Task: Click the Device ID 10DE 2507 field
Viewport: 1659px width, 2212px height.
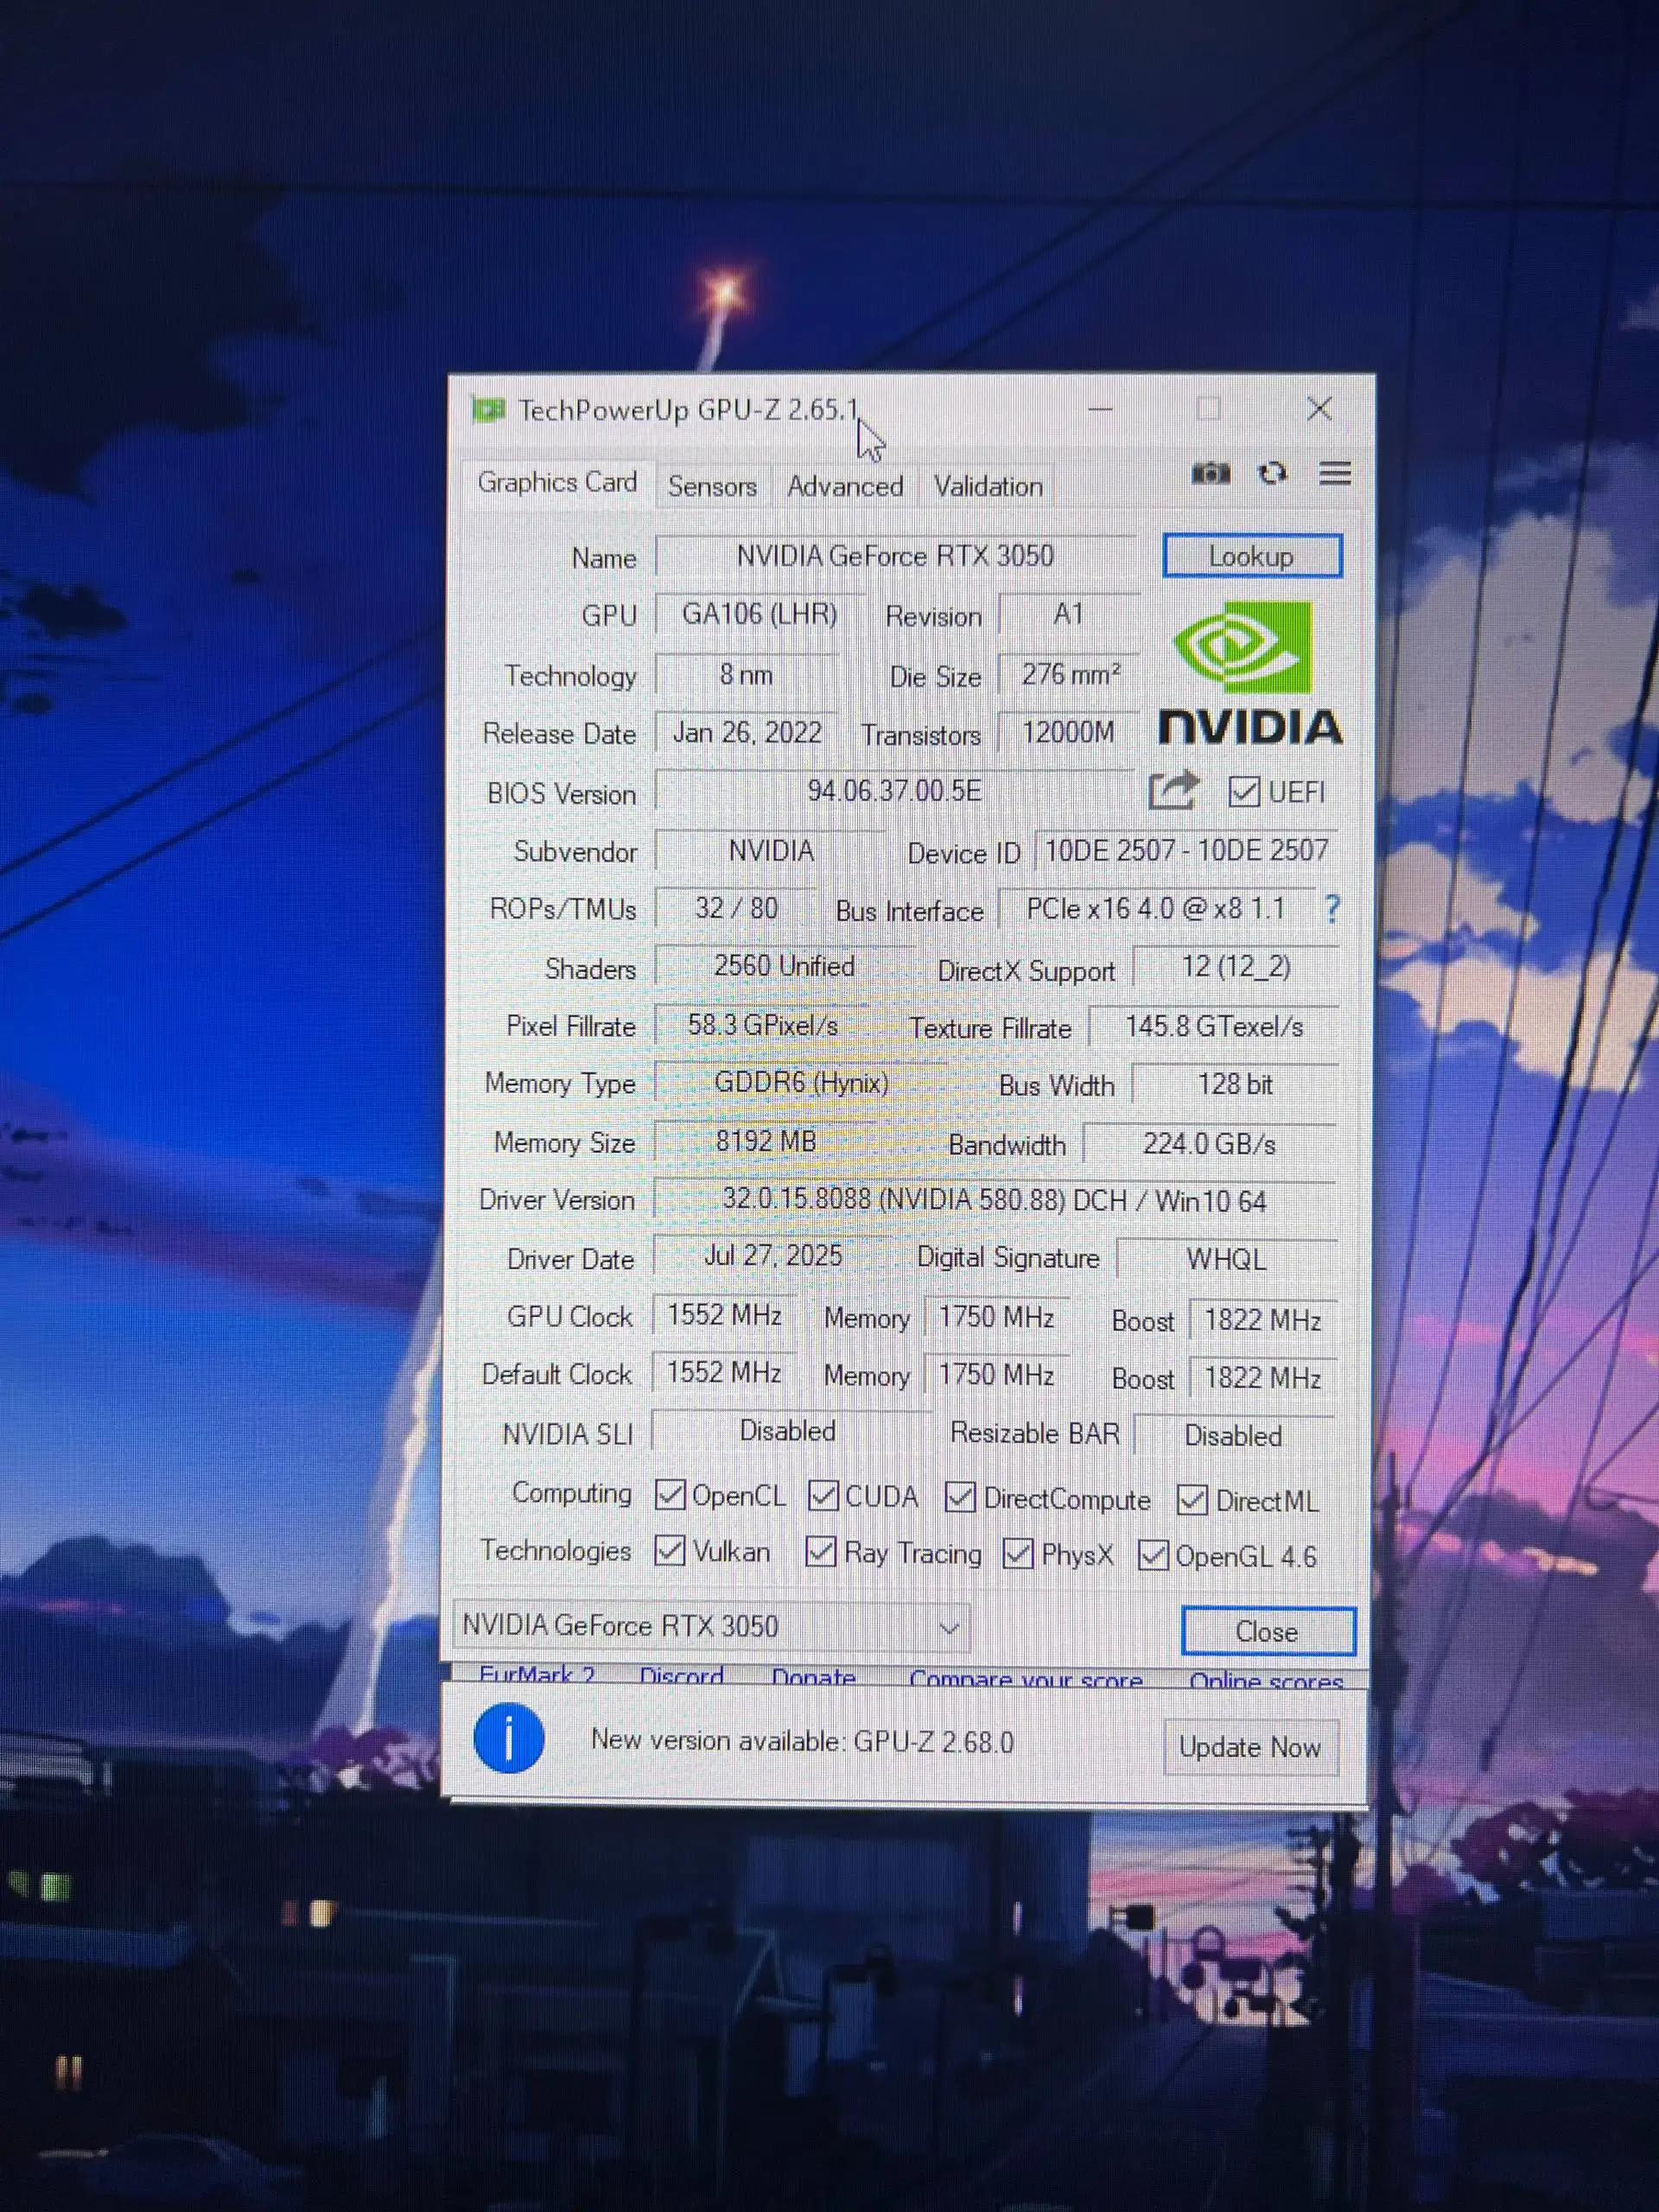Action: click(1186, 851)
